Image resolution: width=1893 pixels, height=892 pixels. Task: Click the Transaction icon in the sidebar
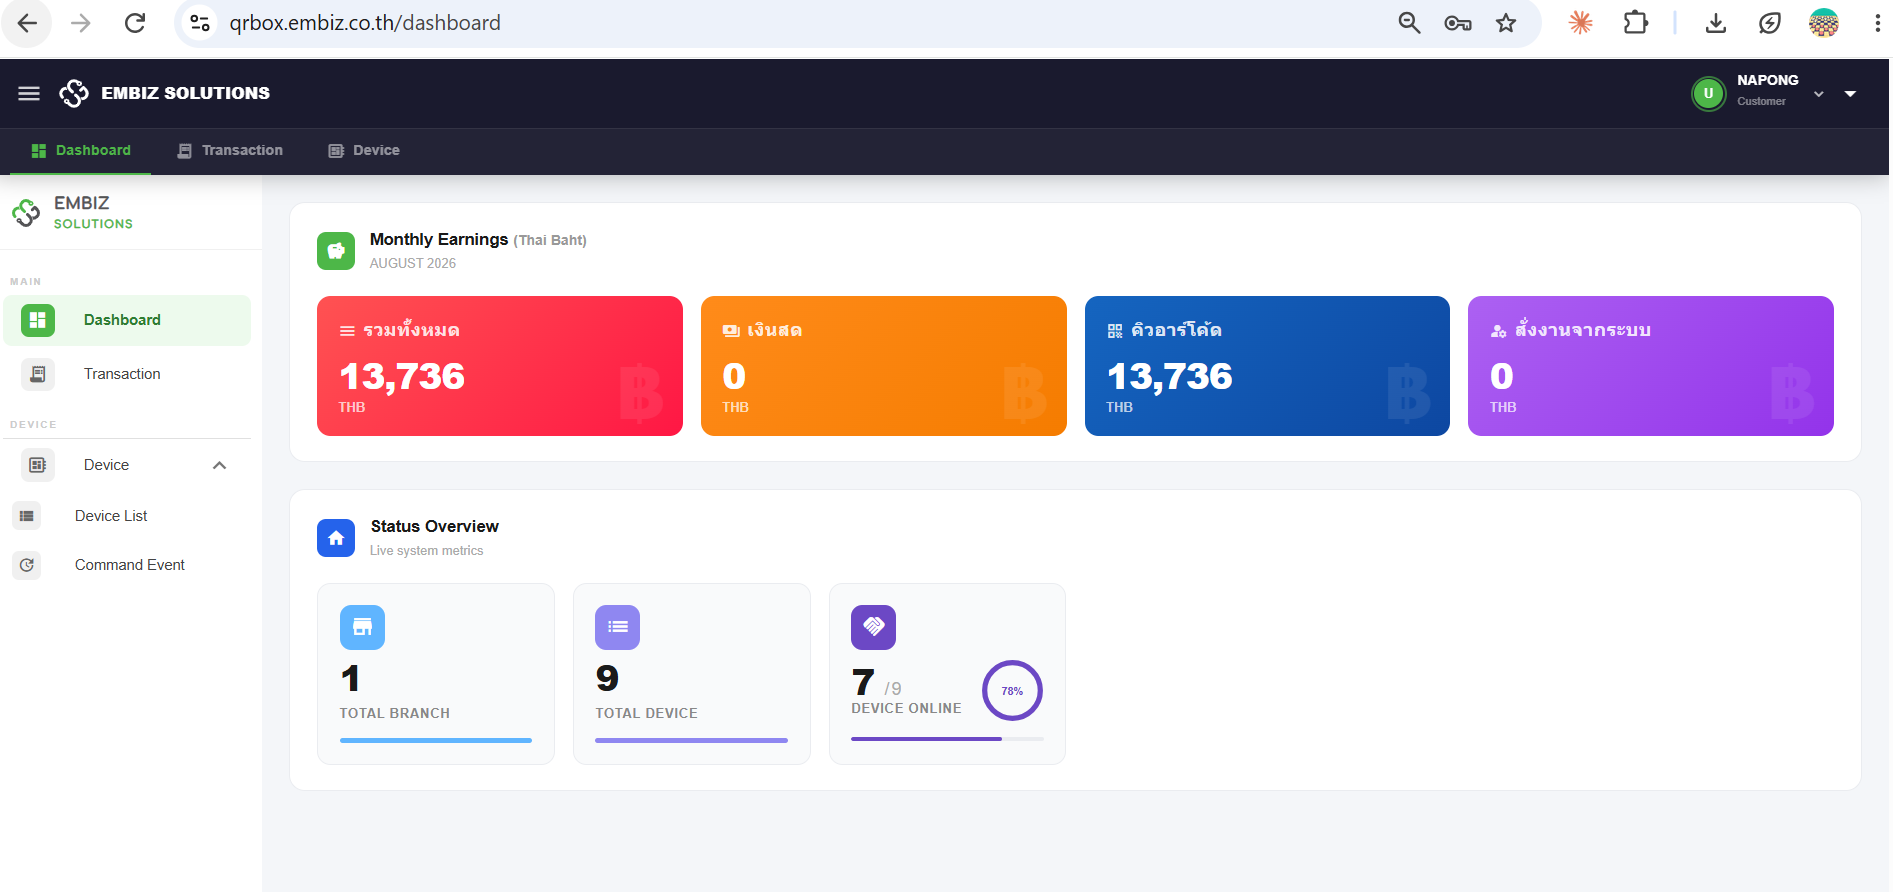coord(38,374)
